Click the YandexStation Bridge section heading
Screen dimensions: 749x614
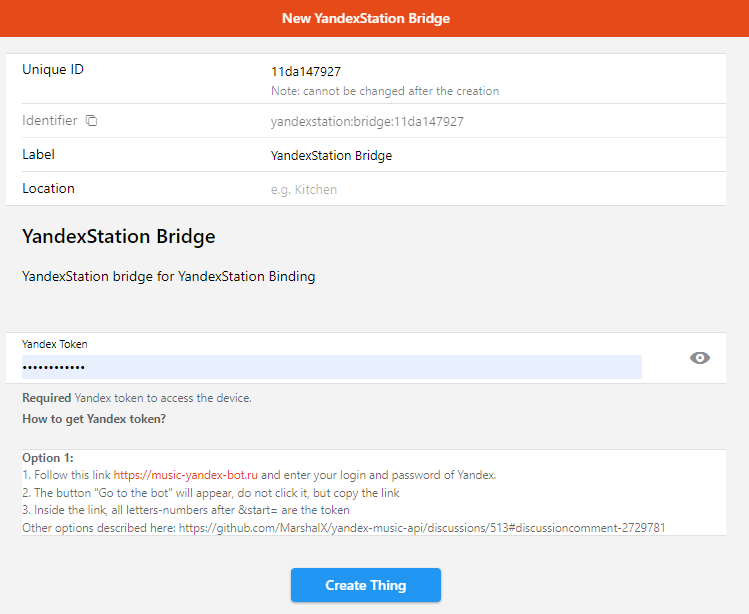[x=118, y=237]
